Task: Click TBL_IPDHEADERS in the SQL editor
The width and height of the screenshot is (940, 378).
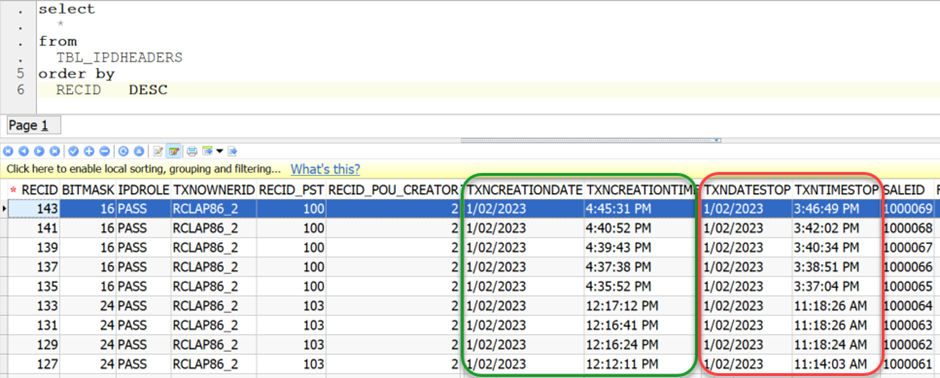Action: [x=119, y=58]
